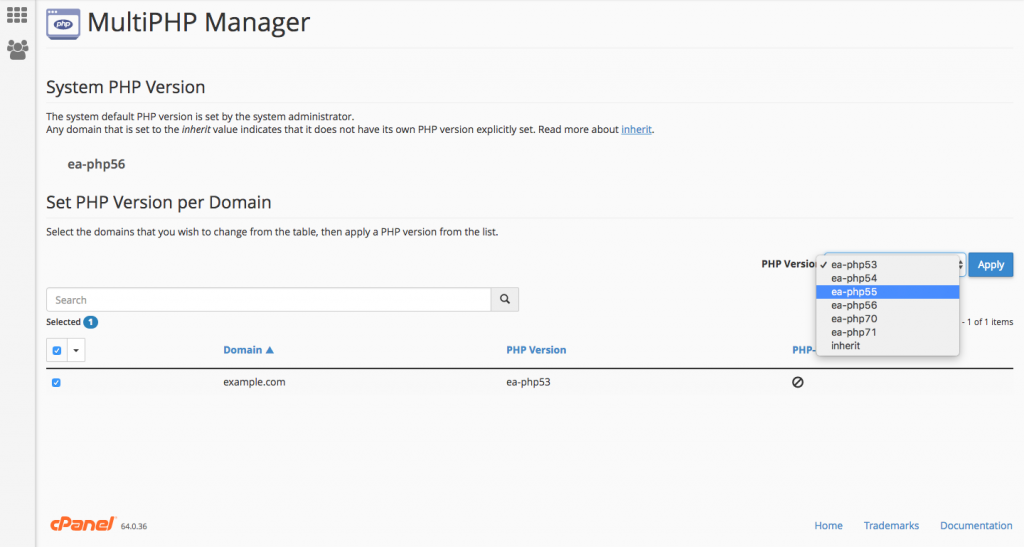The height and width of the screenshot is (547, 1024).
Task: Open the users group icon in sidebar
Action: tap(18, 50)
